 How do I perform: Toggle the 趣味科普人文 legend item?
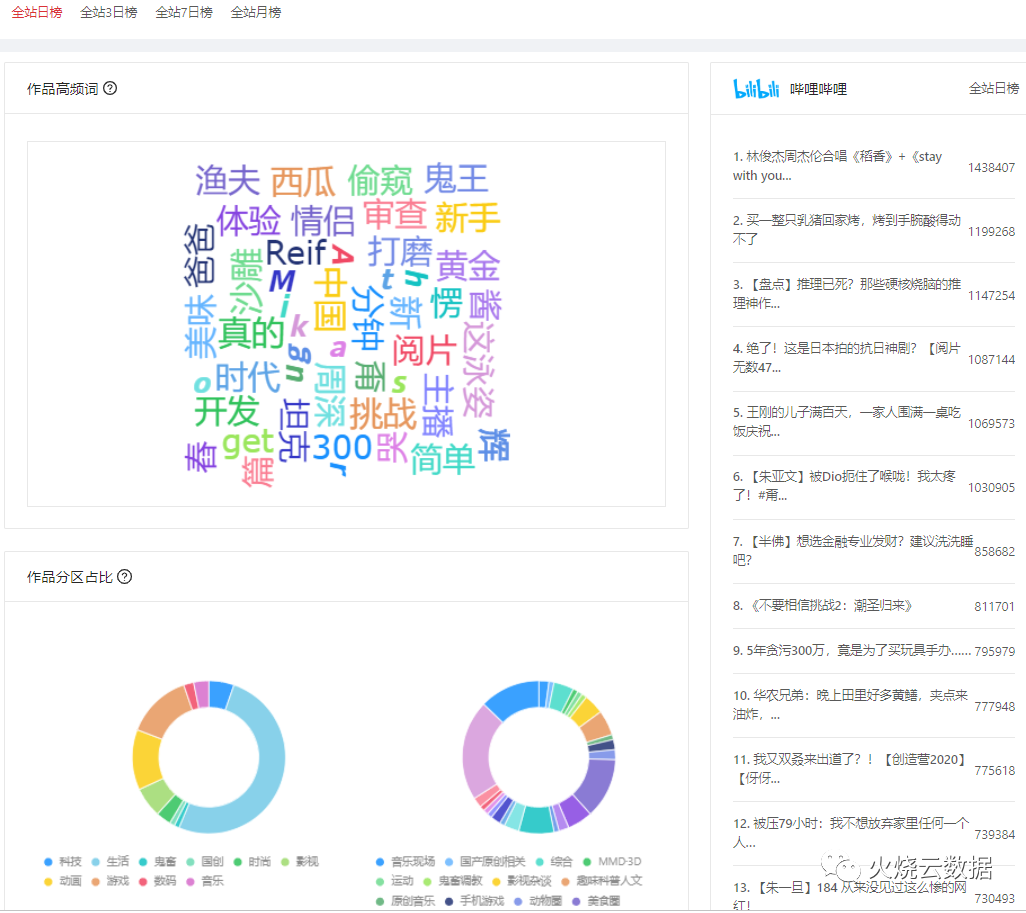click(601, 881)
